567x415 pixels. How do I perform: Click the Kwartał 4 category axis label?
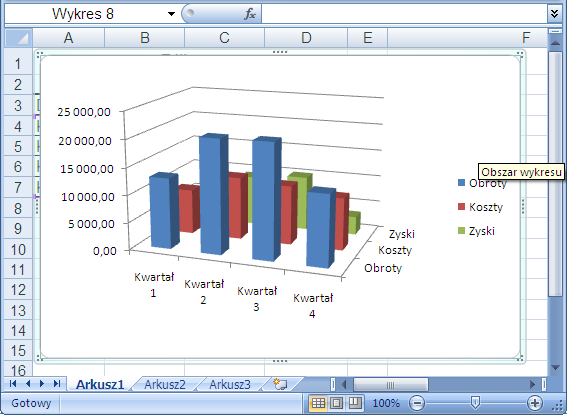click(x=313, y=306)
